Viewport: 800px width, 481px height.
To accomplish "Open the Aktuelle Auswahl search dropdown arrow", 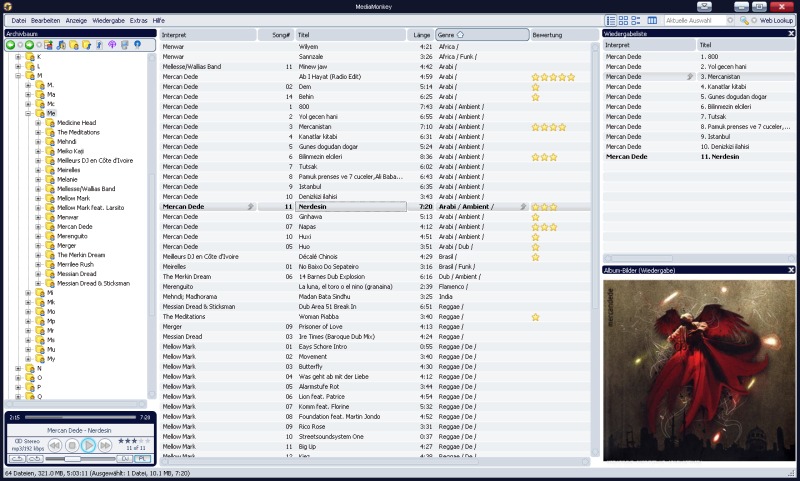I will pyautogui.click(x=730, y=20).
